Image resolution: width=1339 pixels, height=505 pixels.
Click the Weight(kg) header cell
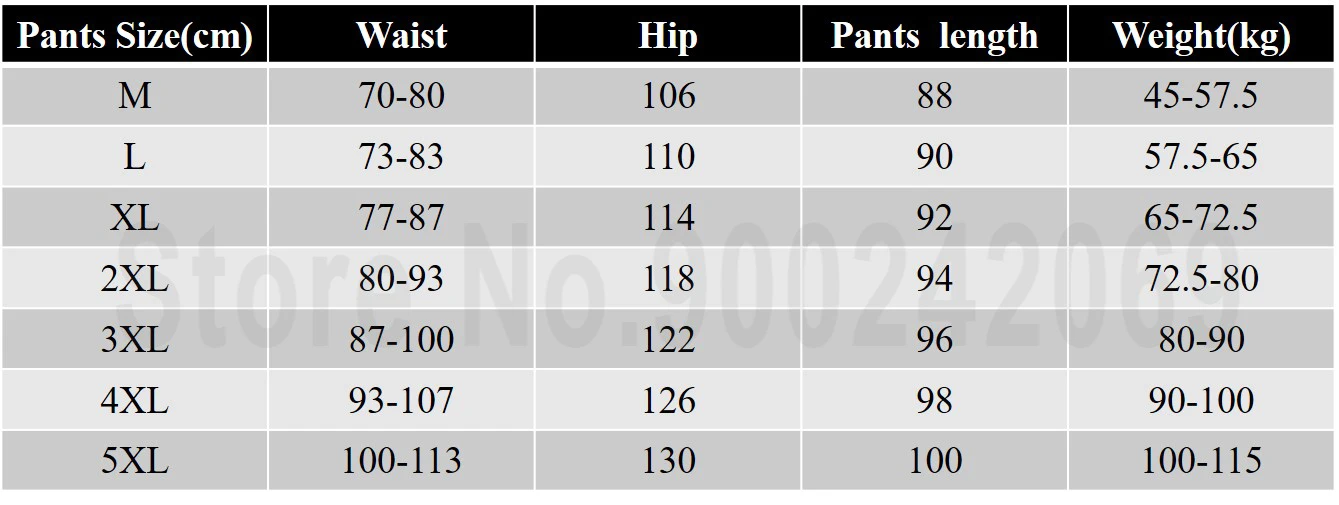click(1201, 36)
